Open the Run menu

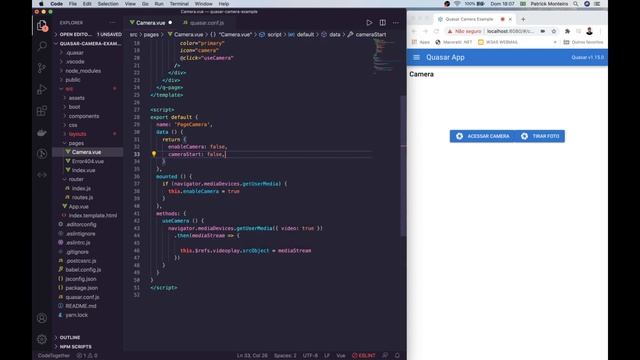[159, 4]
